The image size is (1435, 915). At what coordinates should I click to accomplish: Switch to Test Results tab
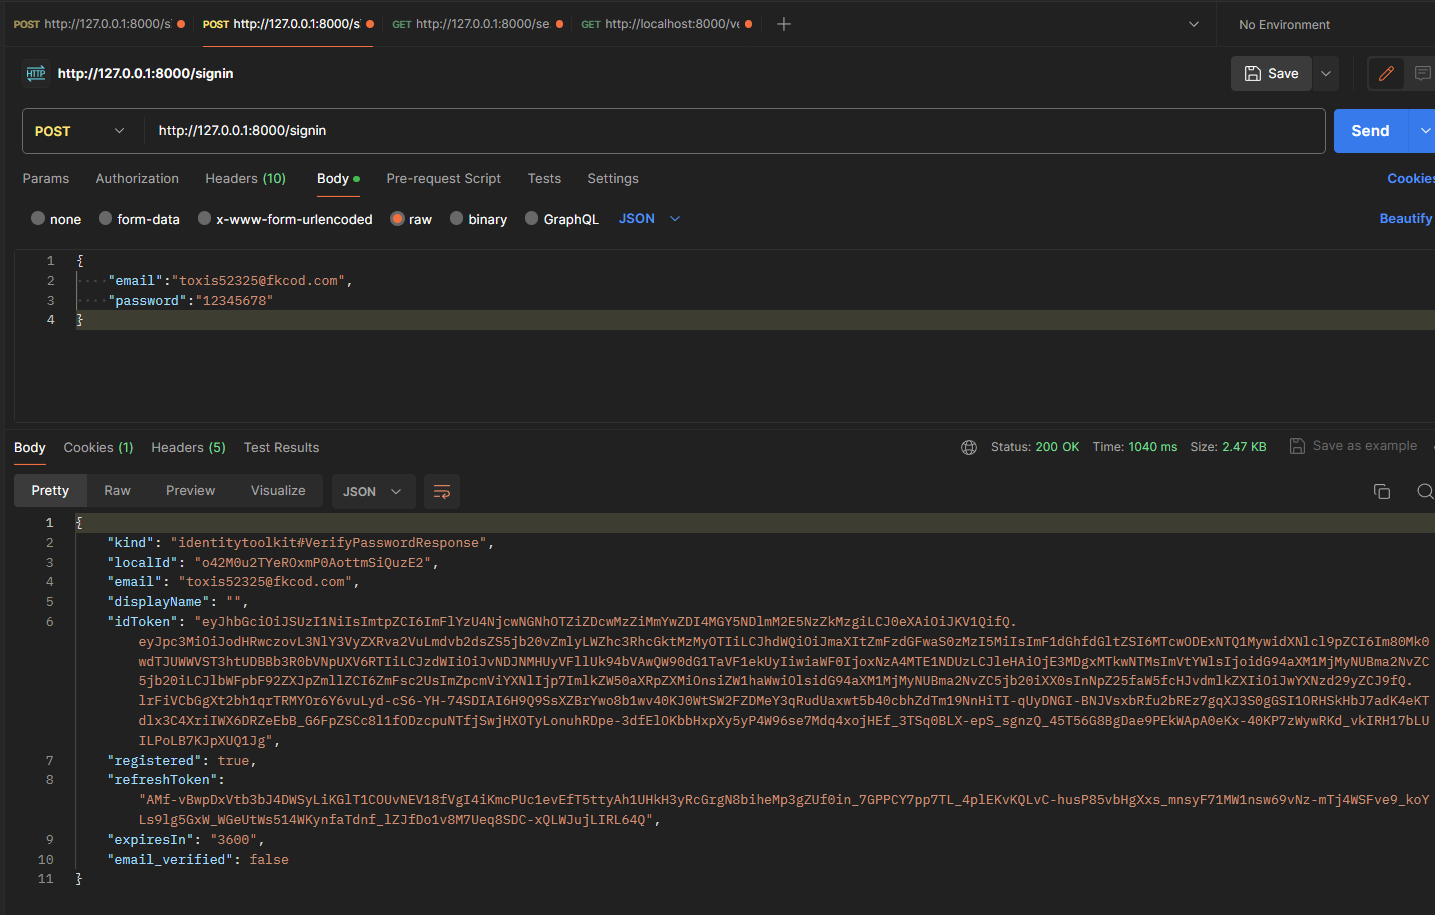[281, 447]
